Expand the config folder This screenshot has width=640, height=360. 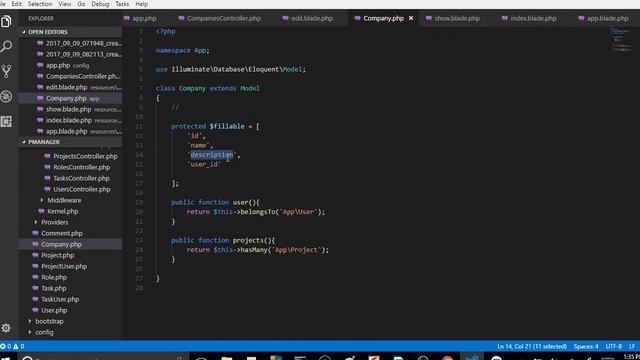click(44, 332)
